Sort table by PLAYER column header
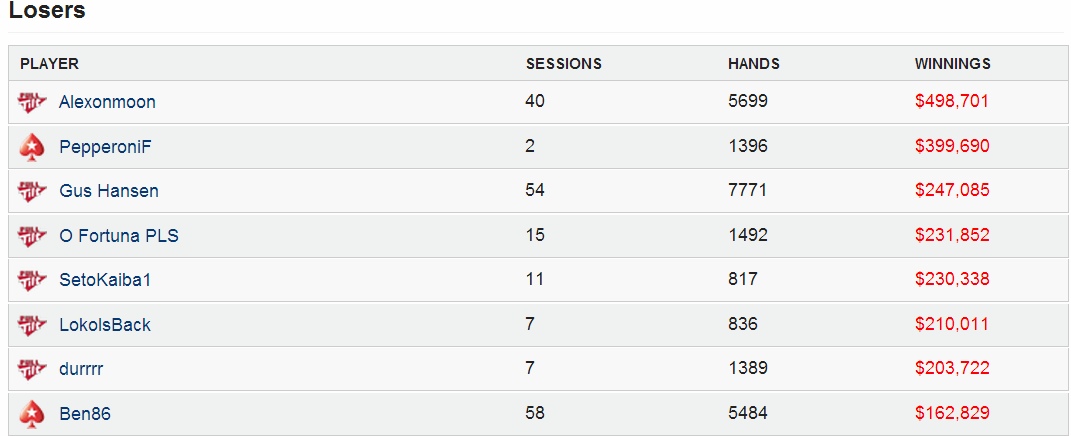Screen dimensions: 1071x436 point(49,64)
